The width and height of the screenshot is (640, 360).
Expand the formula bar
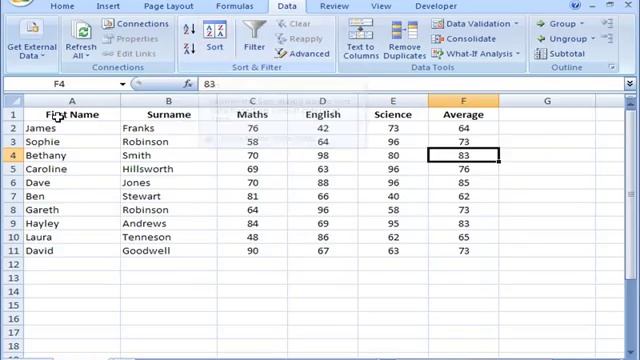point(630,84)
